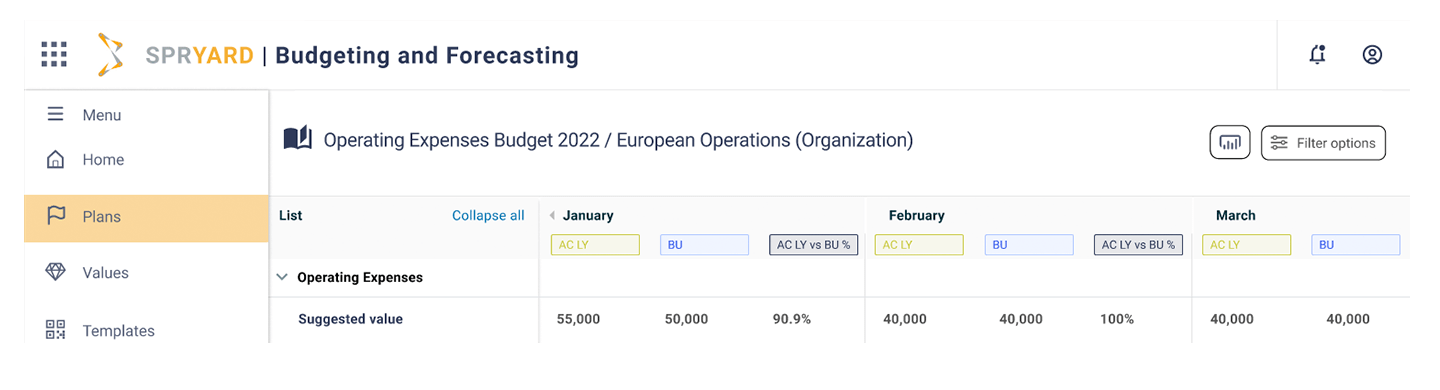Click January BU suggested value 50,000
Viewport: 1440px width, 390px height.
click(686, 319)
